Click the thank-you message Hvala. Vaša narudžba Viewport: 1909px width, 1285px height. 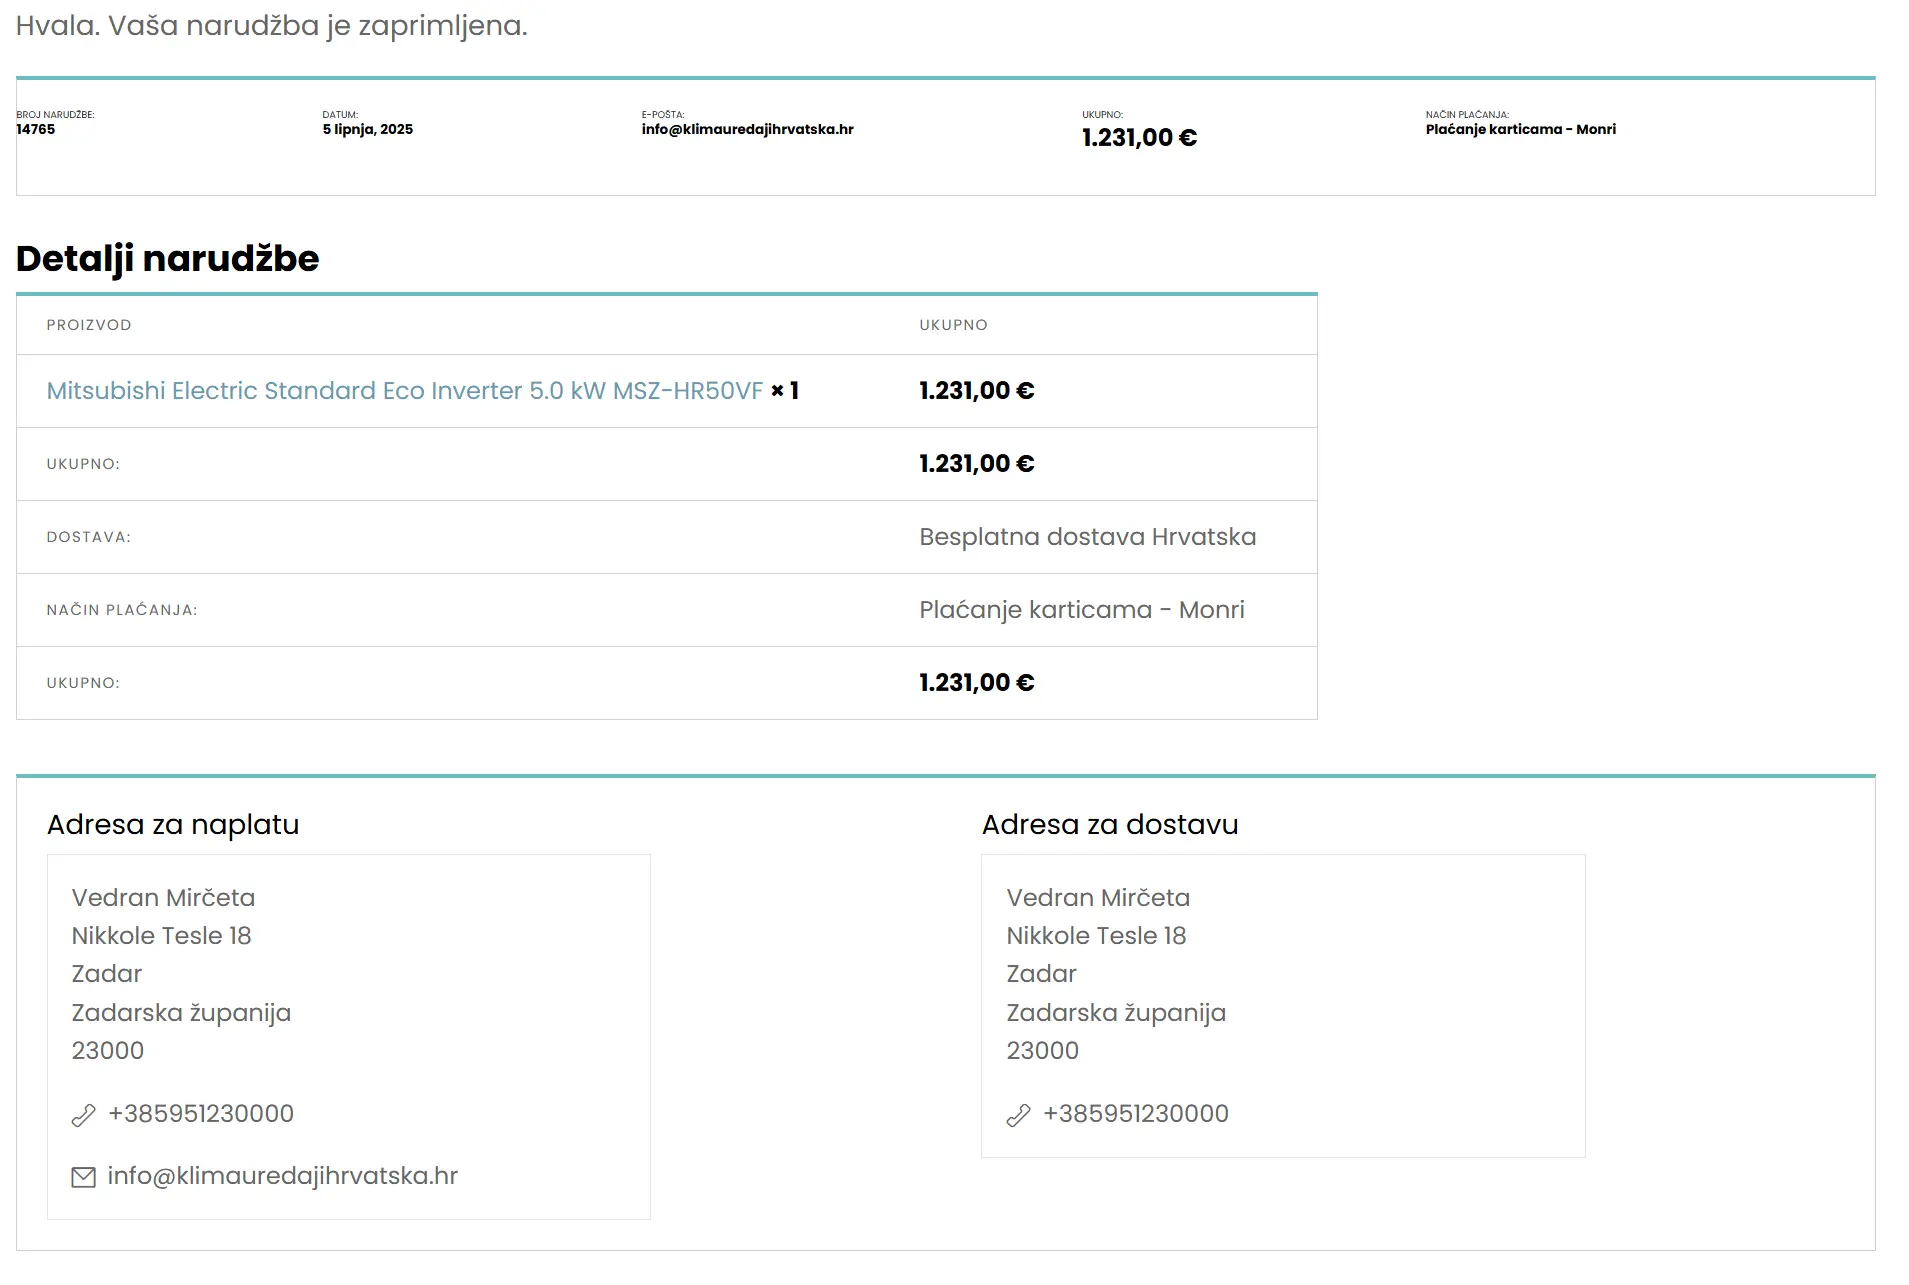[271, 26]
